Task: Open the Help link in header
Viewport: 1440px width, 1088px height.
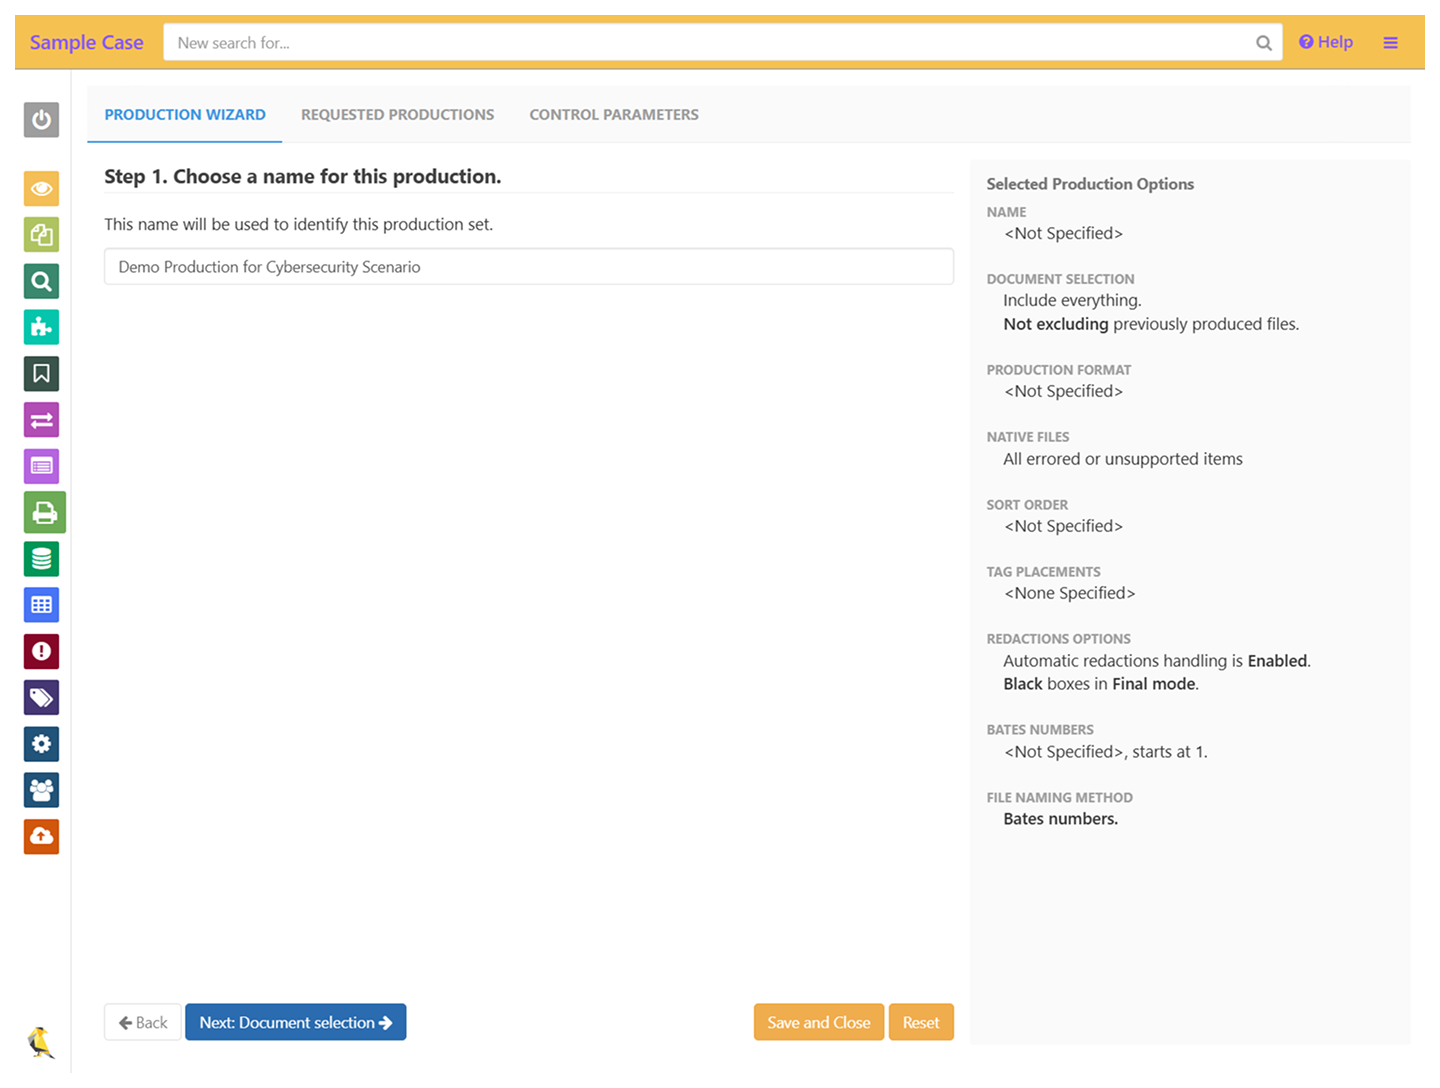Action: [x=1325, y=42]
